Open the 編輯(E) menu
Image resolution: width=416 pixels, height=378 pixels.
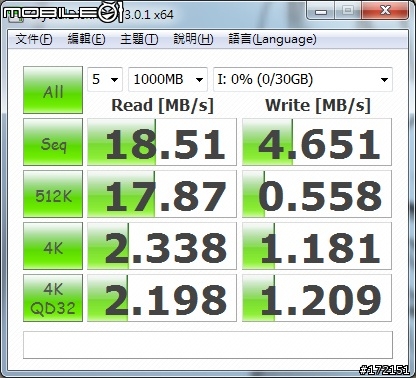(86, 39)
